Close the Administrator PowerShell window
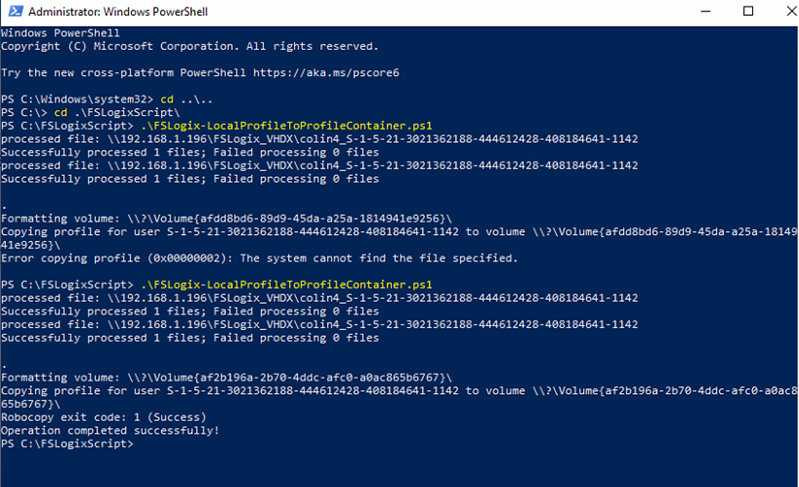799x487 pixels. point(783,12)
